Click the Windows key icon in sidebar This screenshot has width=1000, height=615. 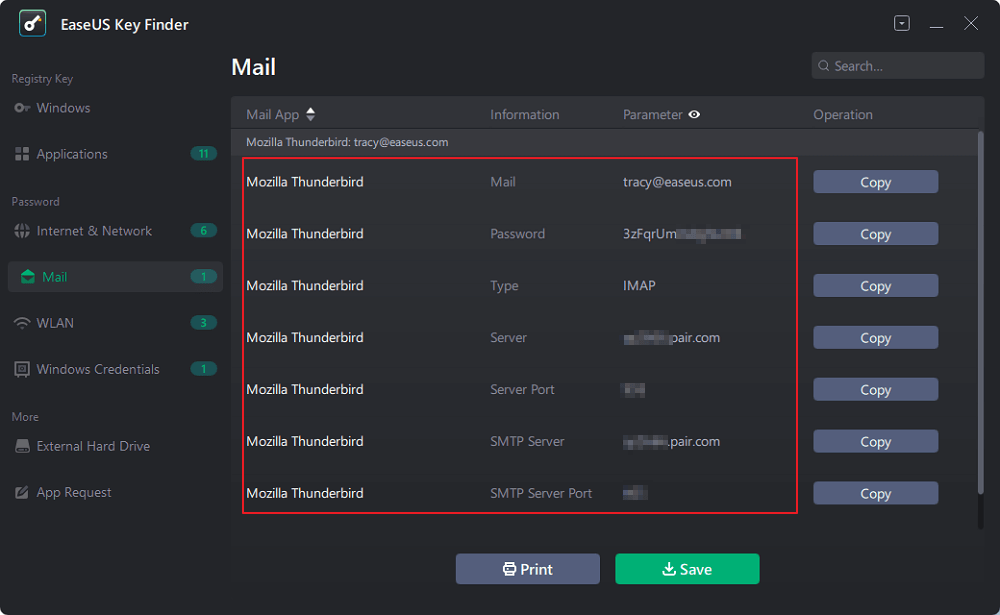[x=22, y=108]
